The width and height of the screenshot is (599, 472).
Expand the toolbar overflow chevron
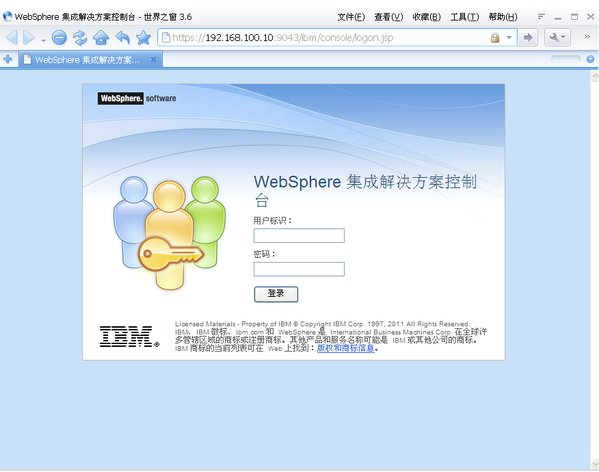tap(587, 37)
